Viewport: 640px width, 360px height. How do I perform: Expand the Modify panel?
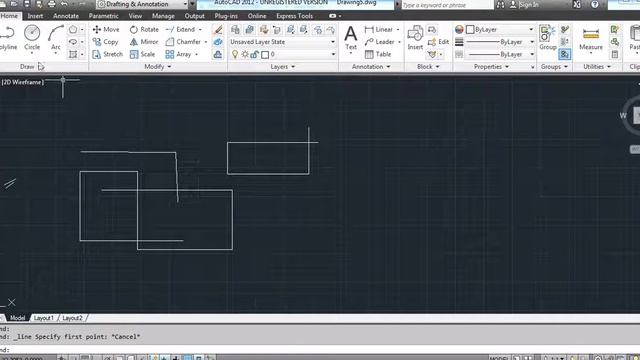tap(158, 66)
